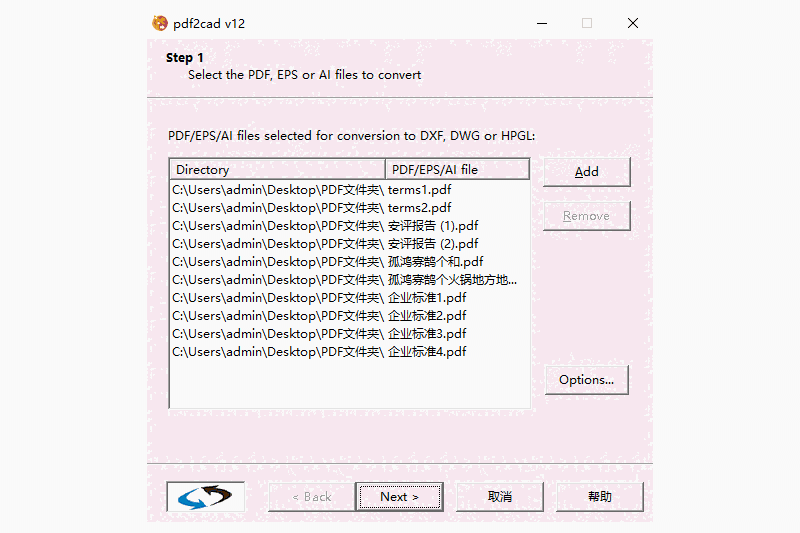Open the Options dialog
The height and width of the screenshot is (533, 800).
click(587, 380)
